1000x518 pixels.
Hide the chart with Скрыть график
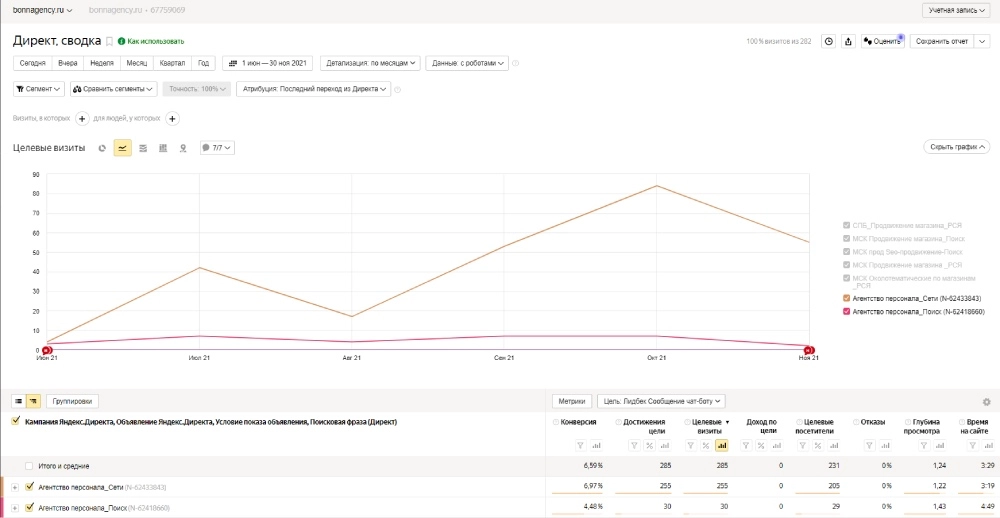pyautogui.click(x=957, y=147)
